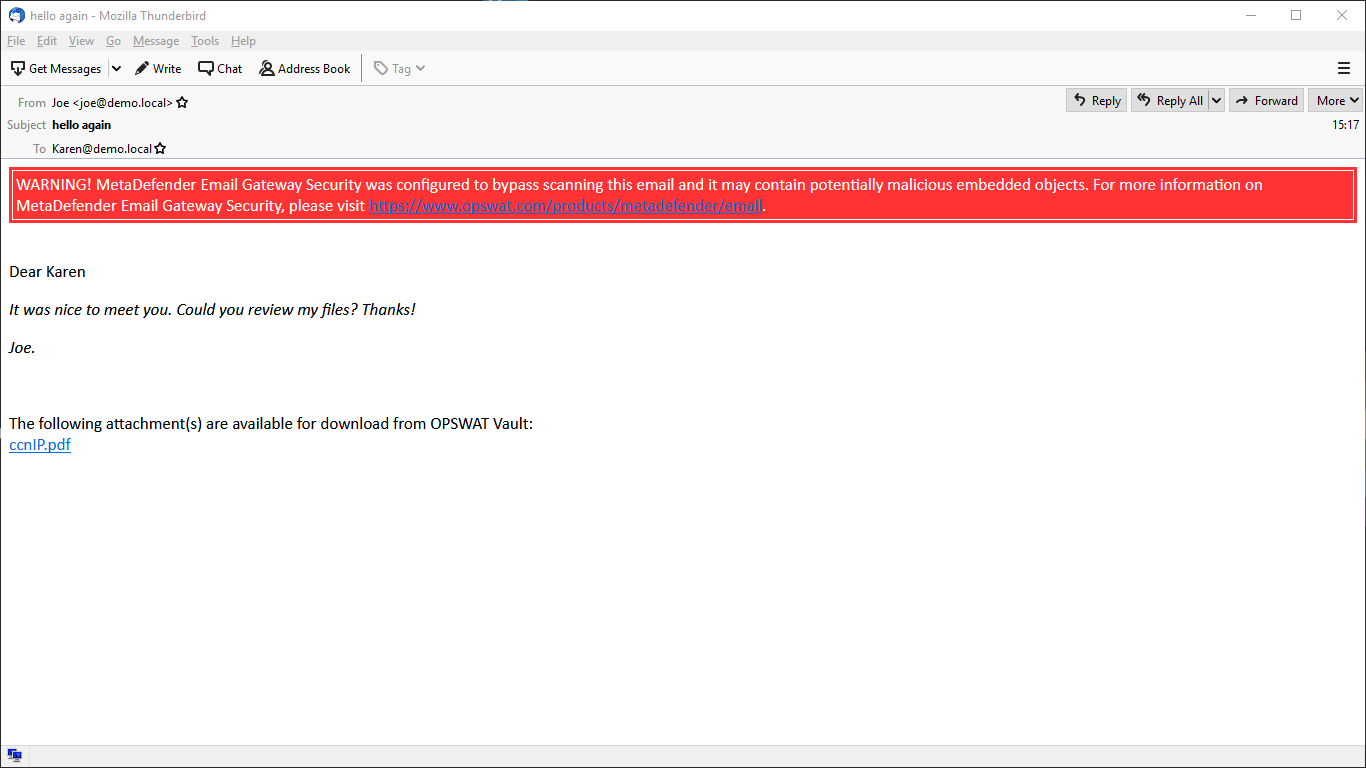Viewport: 1366px width, 768px height.
Task: Write a new message
Action: (158, 68)
